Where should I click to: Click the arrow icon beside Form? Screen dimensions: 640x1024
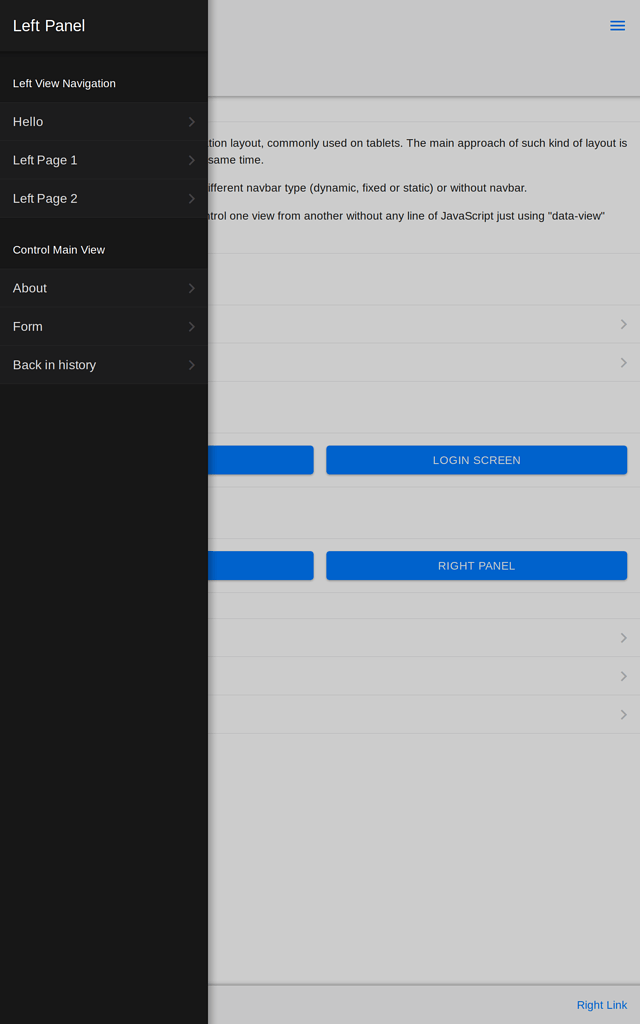tap(191, 327)
